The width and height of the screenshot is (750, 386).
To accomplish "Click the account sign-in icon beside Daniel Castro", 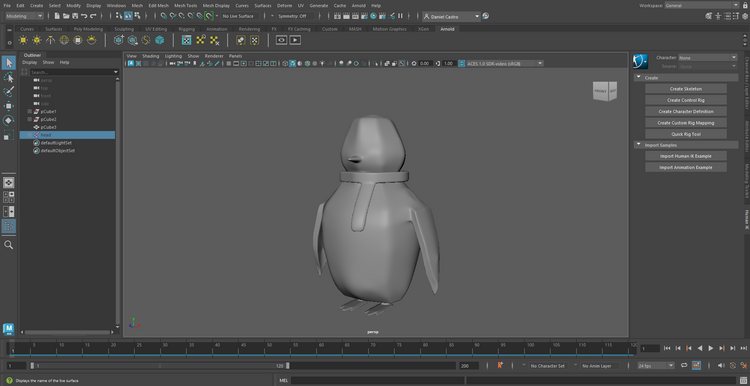I will [x=486, y=16].
